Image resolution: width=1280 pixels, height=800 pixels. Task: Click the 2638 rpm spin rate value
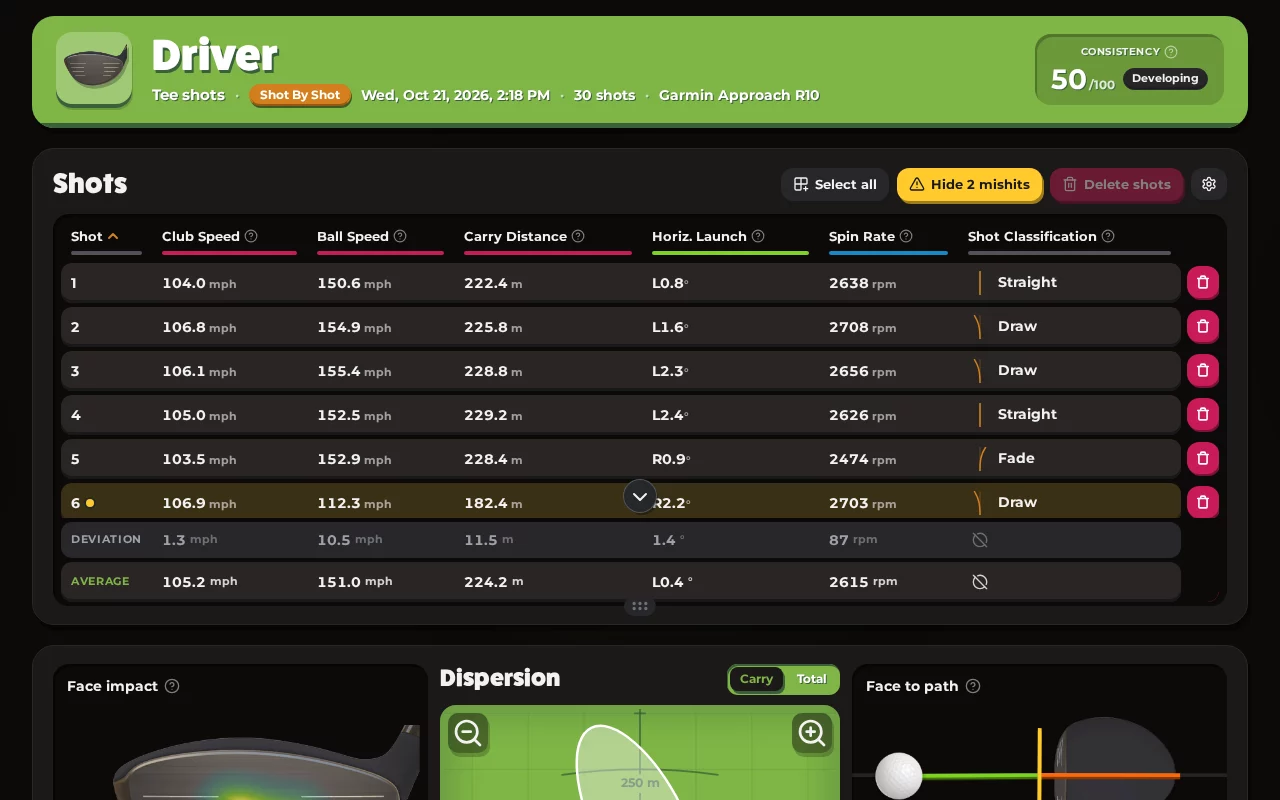[x=862, y=283]
